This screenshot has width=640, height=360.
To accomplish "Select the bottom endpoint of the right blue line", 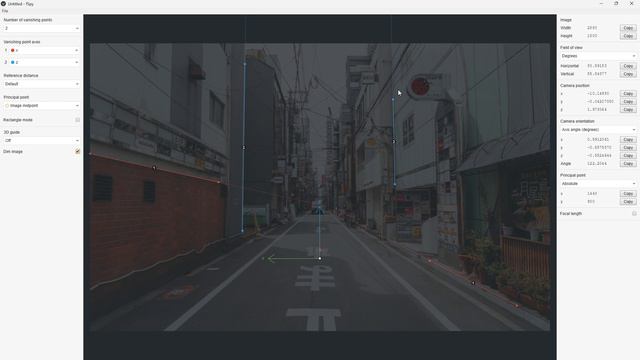I will coord(395,184).
